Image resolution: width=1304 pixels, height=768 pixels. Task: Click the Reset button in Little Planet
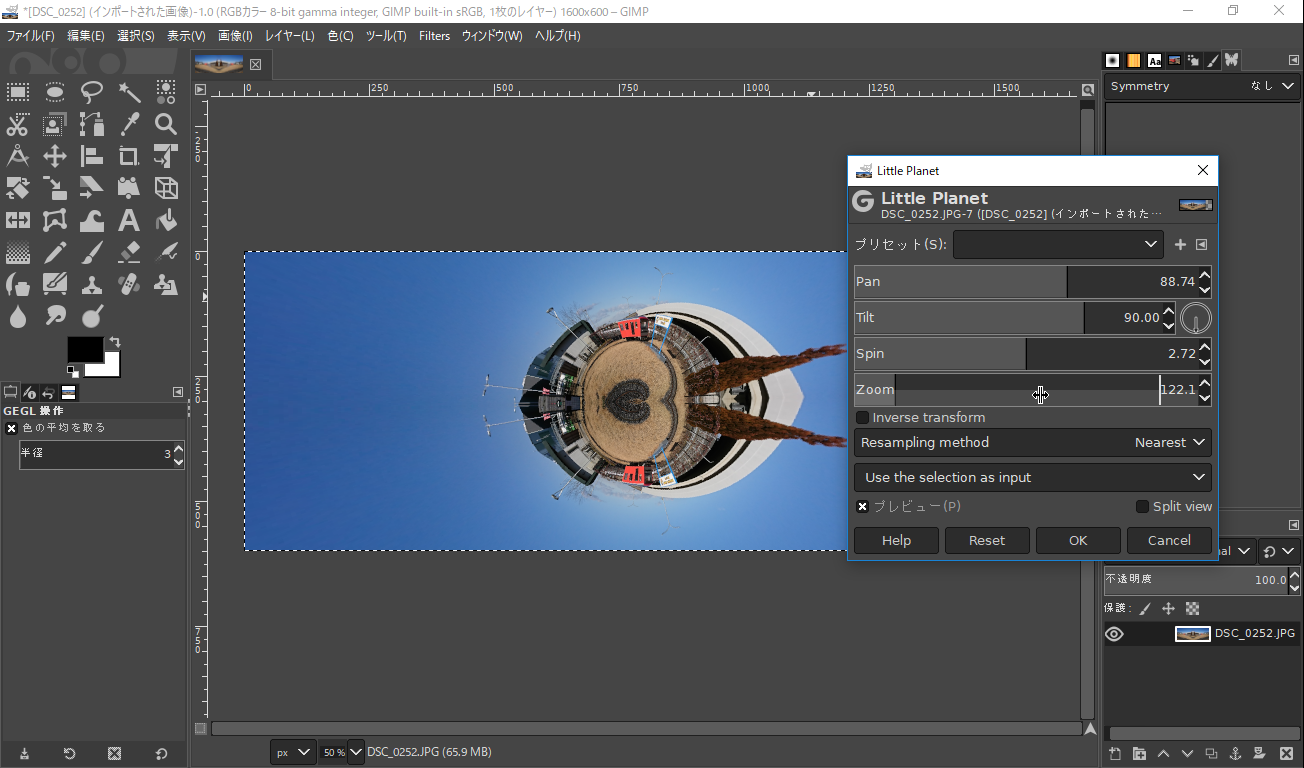point(987,540)
